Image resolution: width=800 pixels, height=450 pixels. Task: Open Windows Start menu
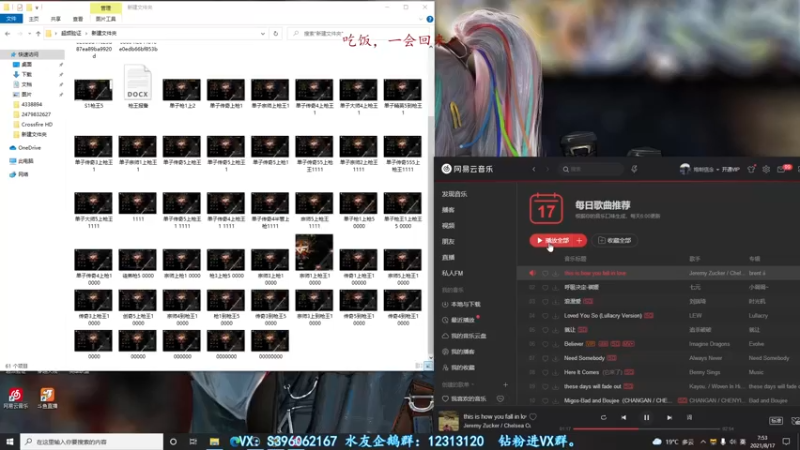point(10,441)
